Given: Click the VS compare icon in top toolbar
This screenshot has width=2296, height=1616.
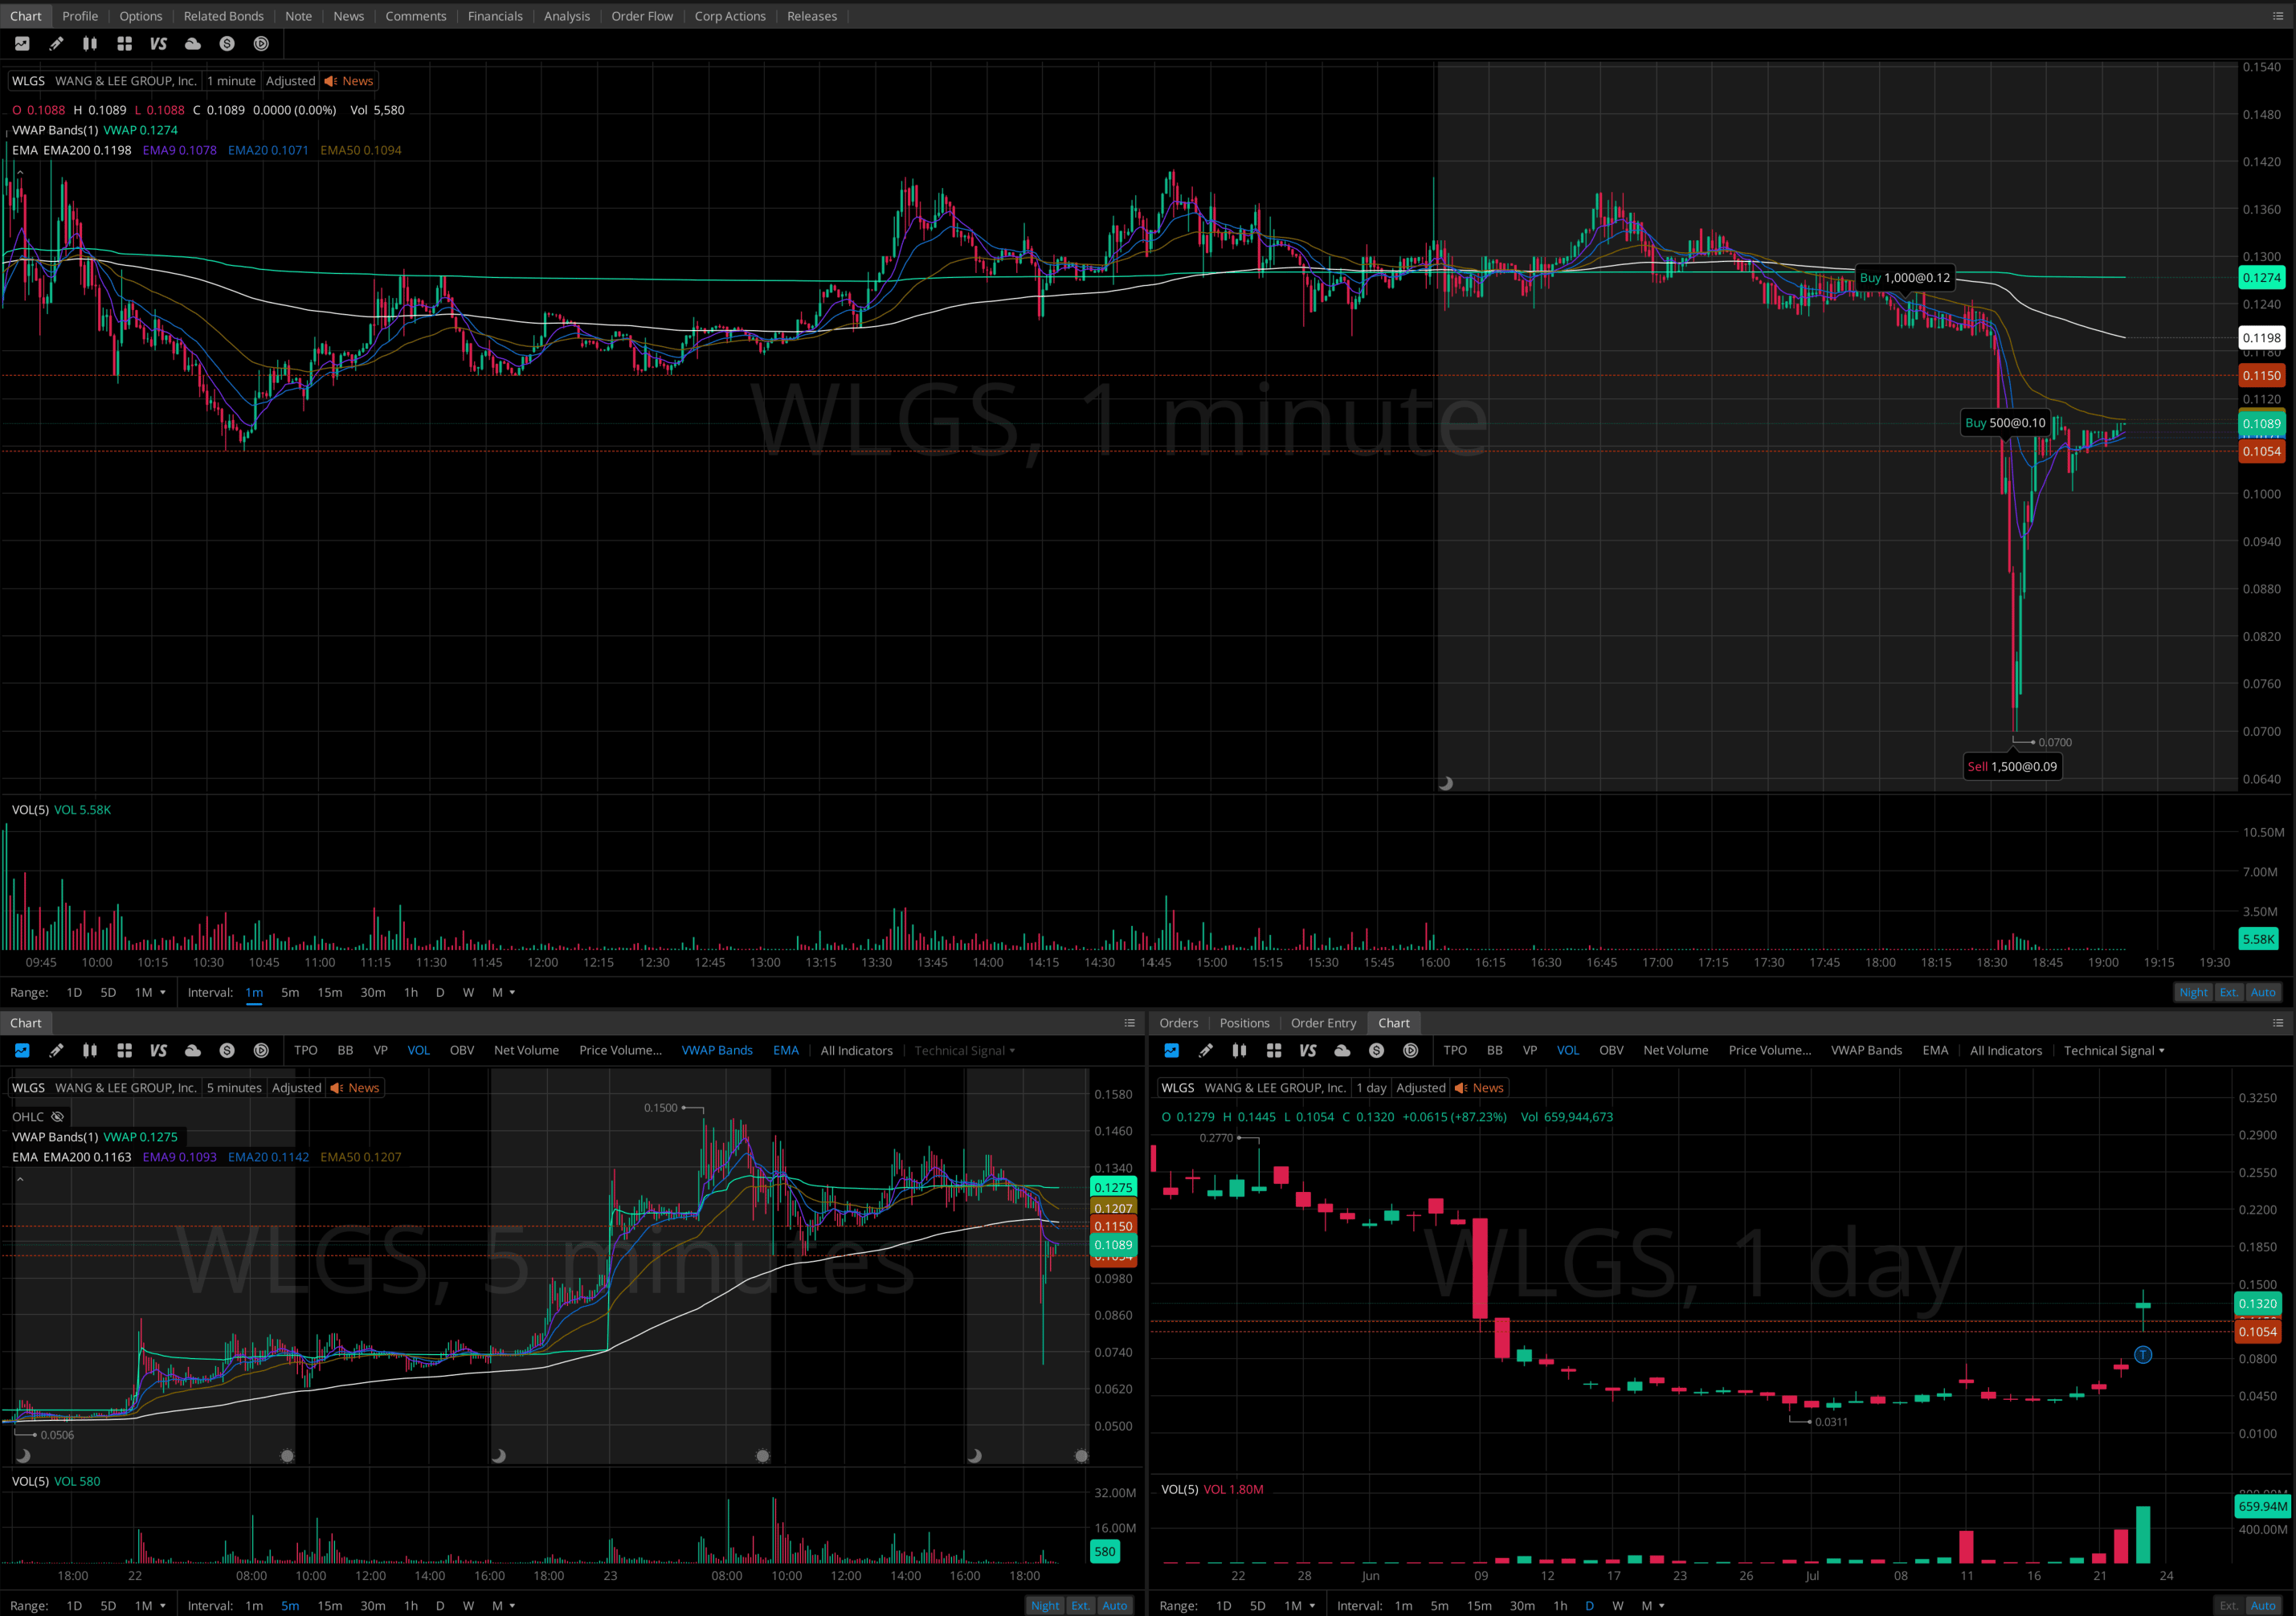Looking at the screenshot, I should (158, 44).
